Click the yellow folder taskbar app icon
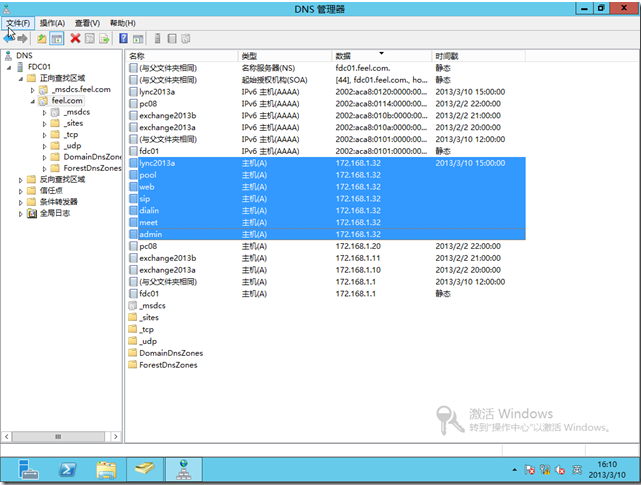 pos(145,469)
